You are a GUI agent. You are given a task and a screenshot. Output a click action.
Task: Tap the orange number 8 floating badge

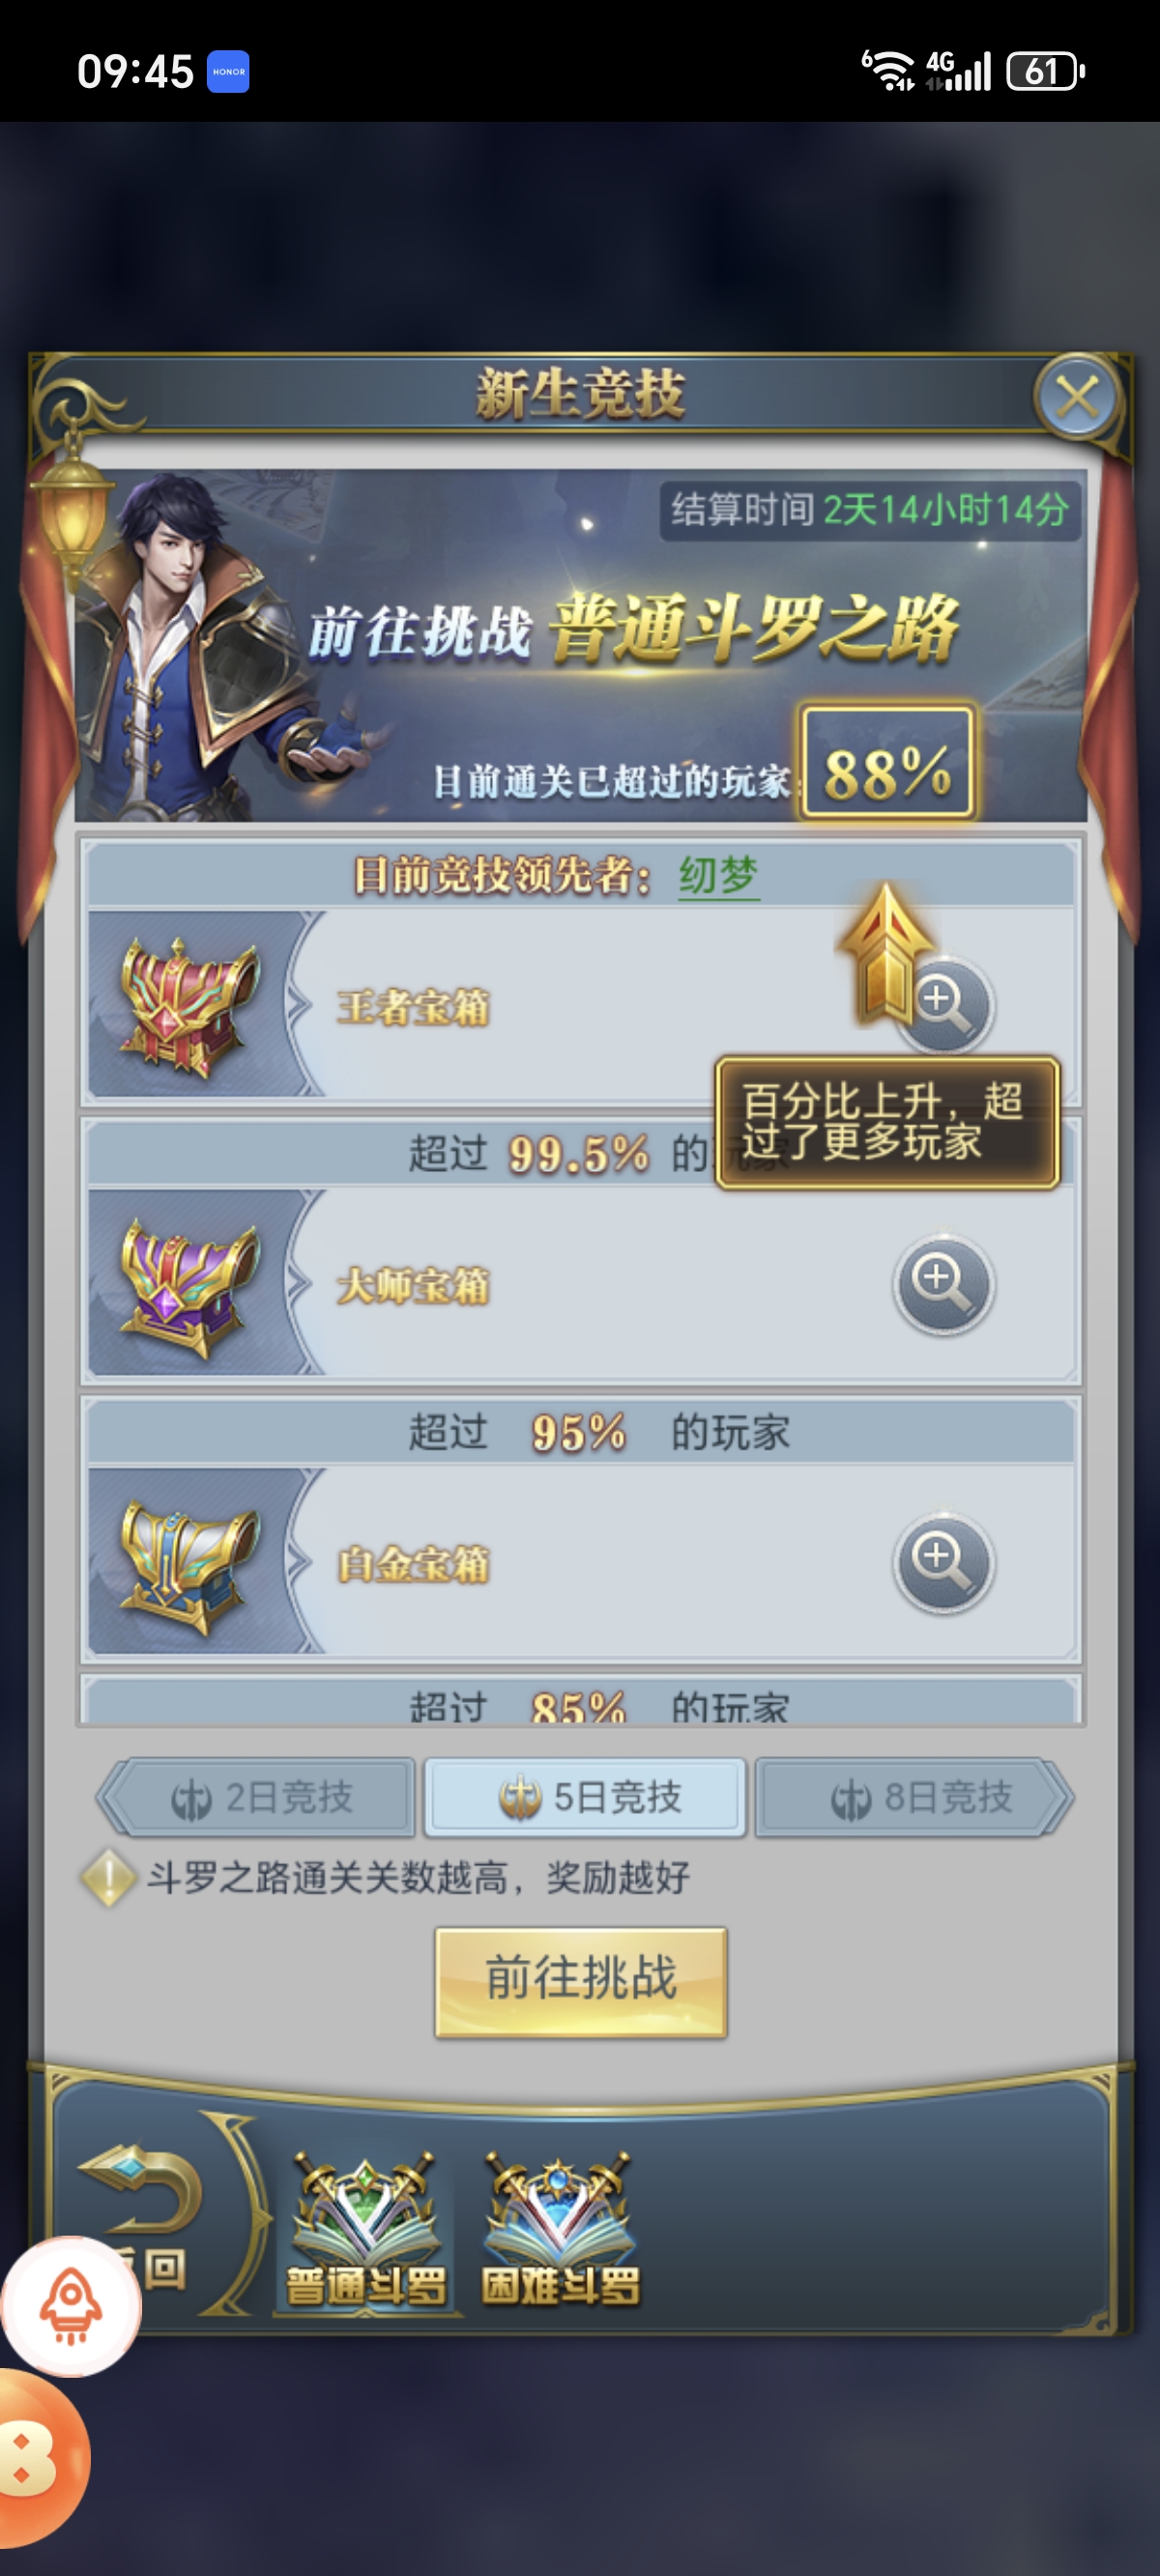[40, 2458]
